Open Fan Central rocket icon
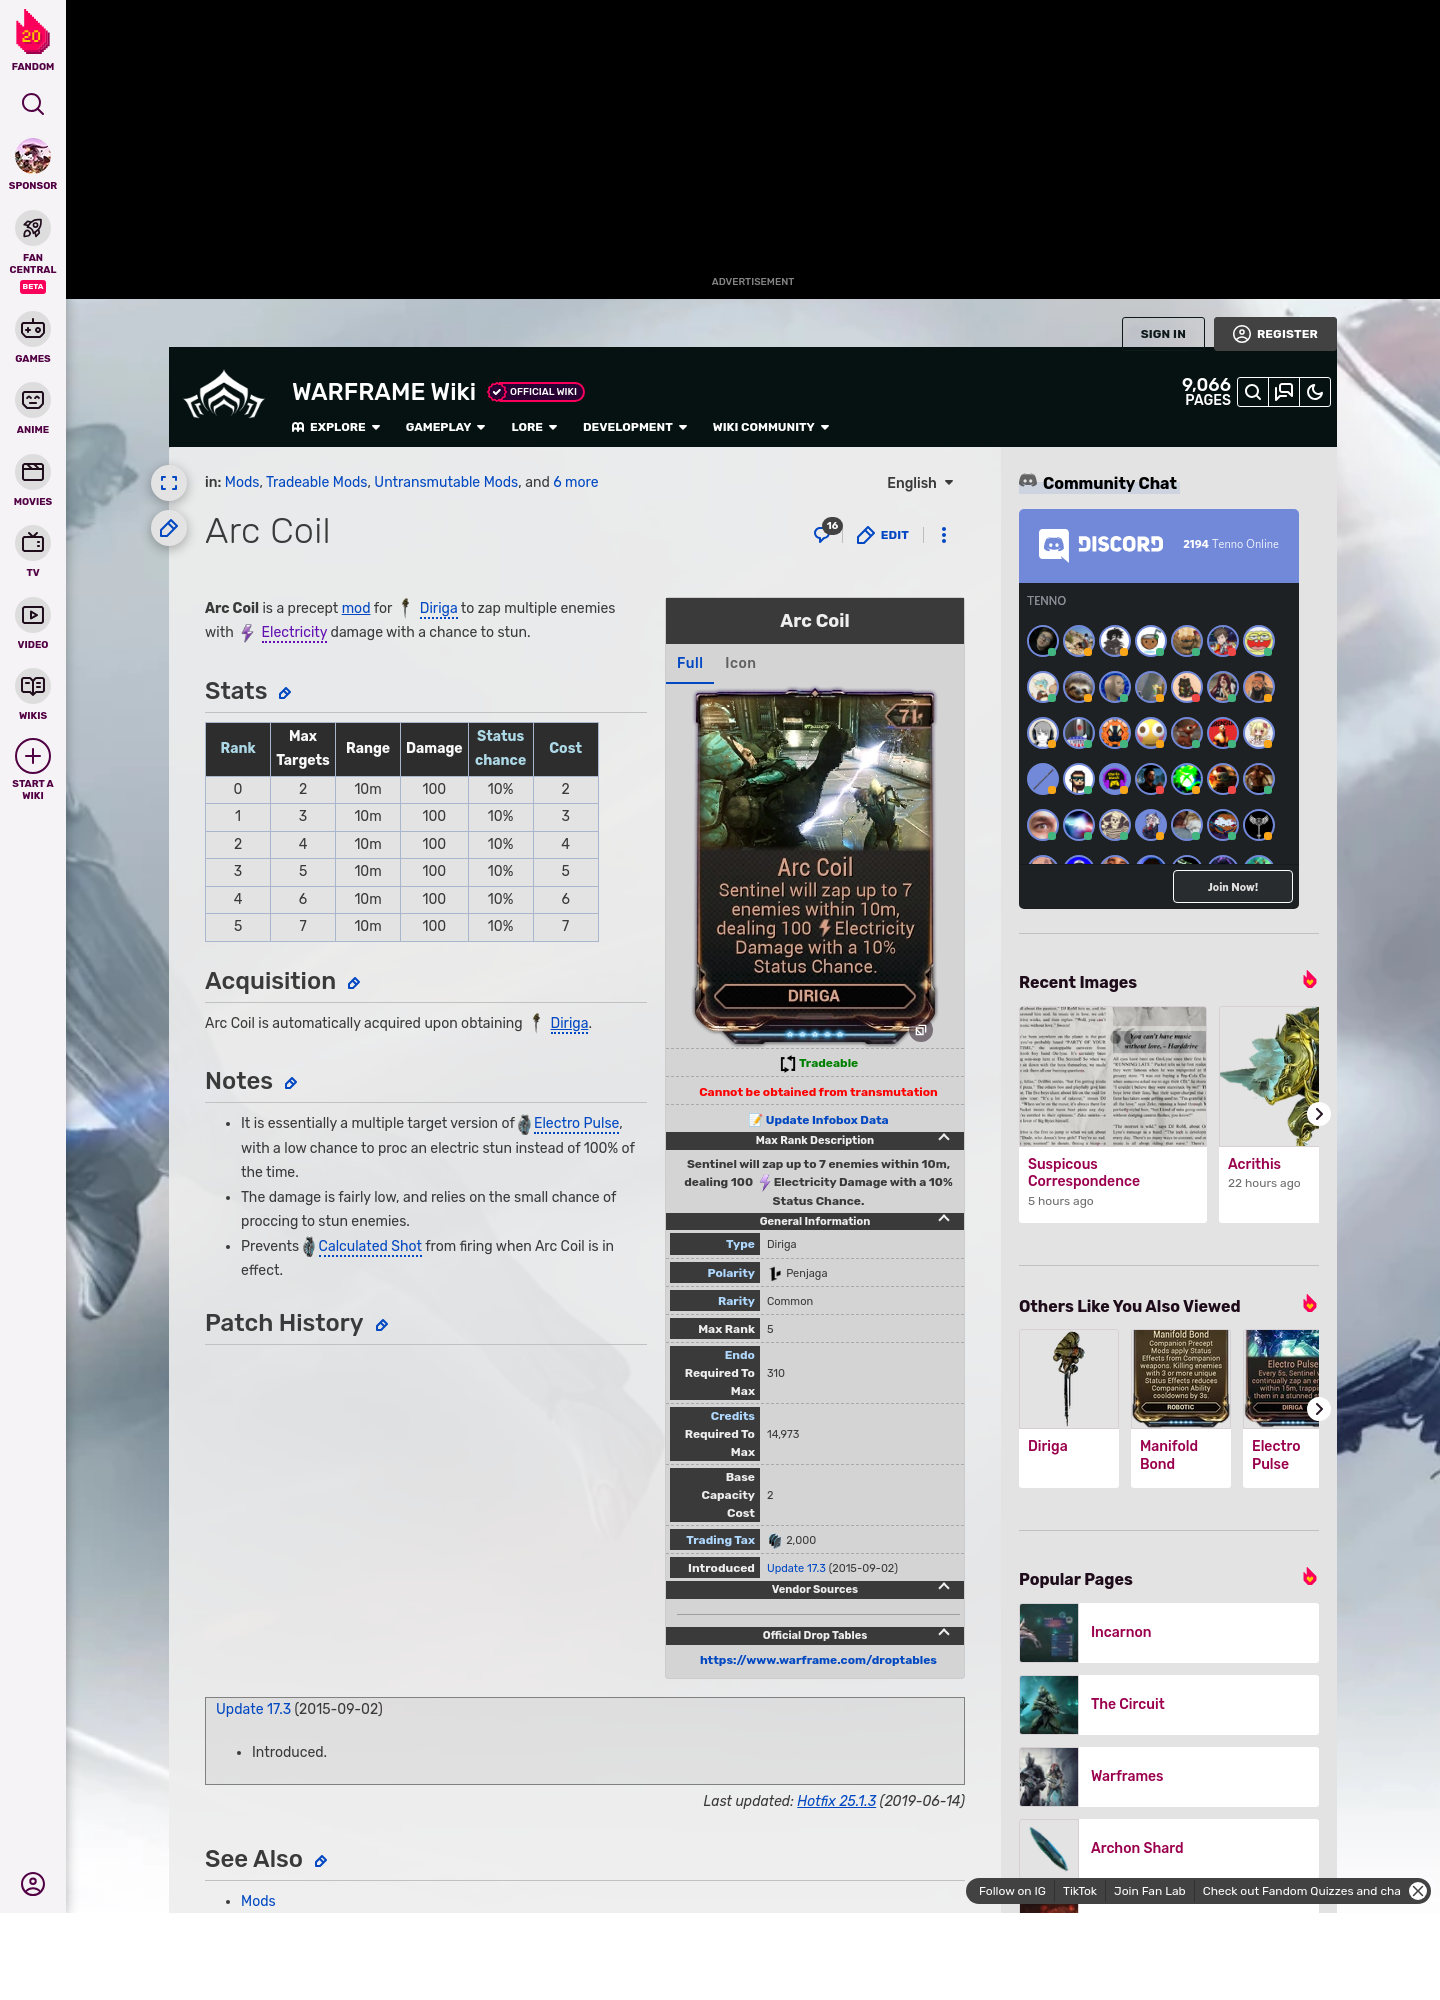 33,228
